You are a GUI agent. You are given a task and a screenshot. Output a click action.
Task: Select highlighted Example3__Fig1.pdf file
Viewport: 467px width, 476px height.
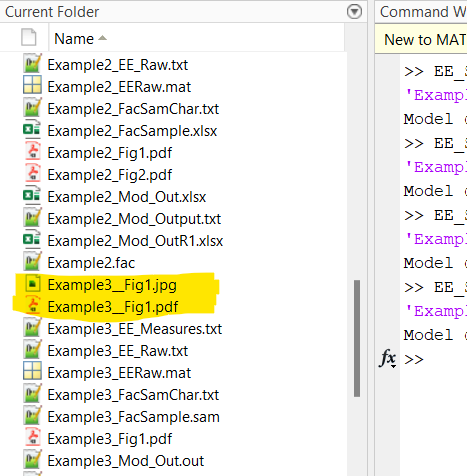(x=113, y=307)
